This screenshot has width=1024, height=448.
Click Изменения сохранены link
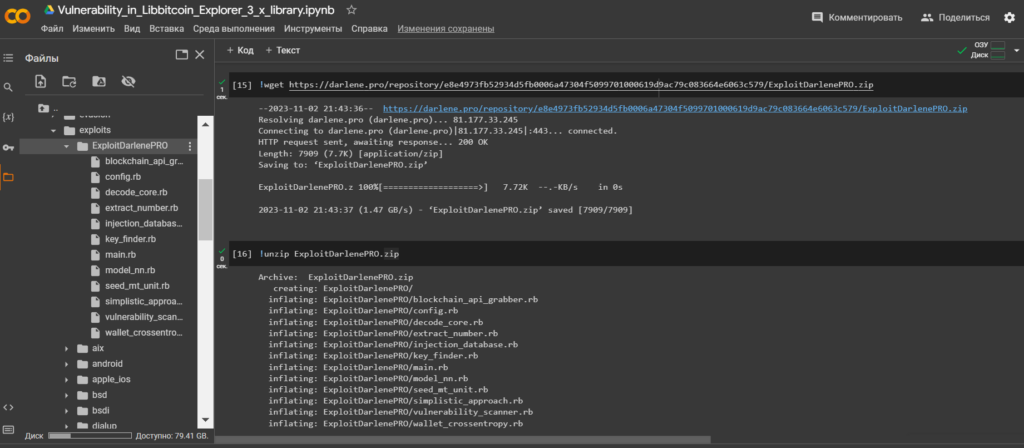coord(445,29)
